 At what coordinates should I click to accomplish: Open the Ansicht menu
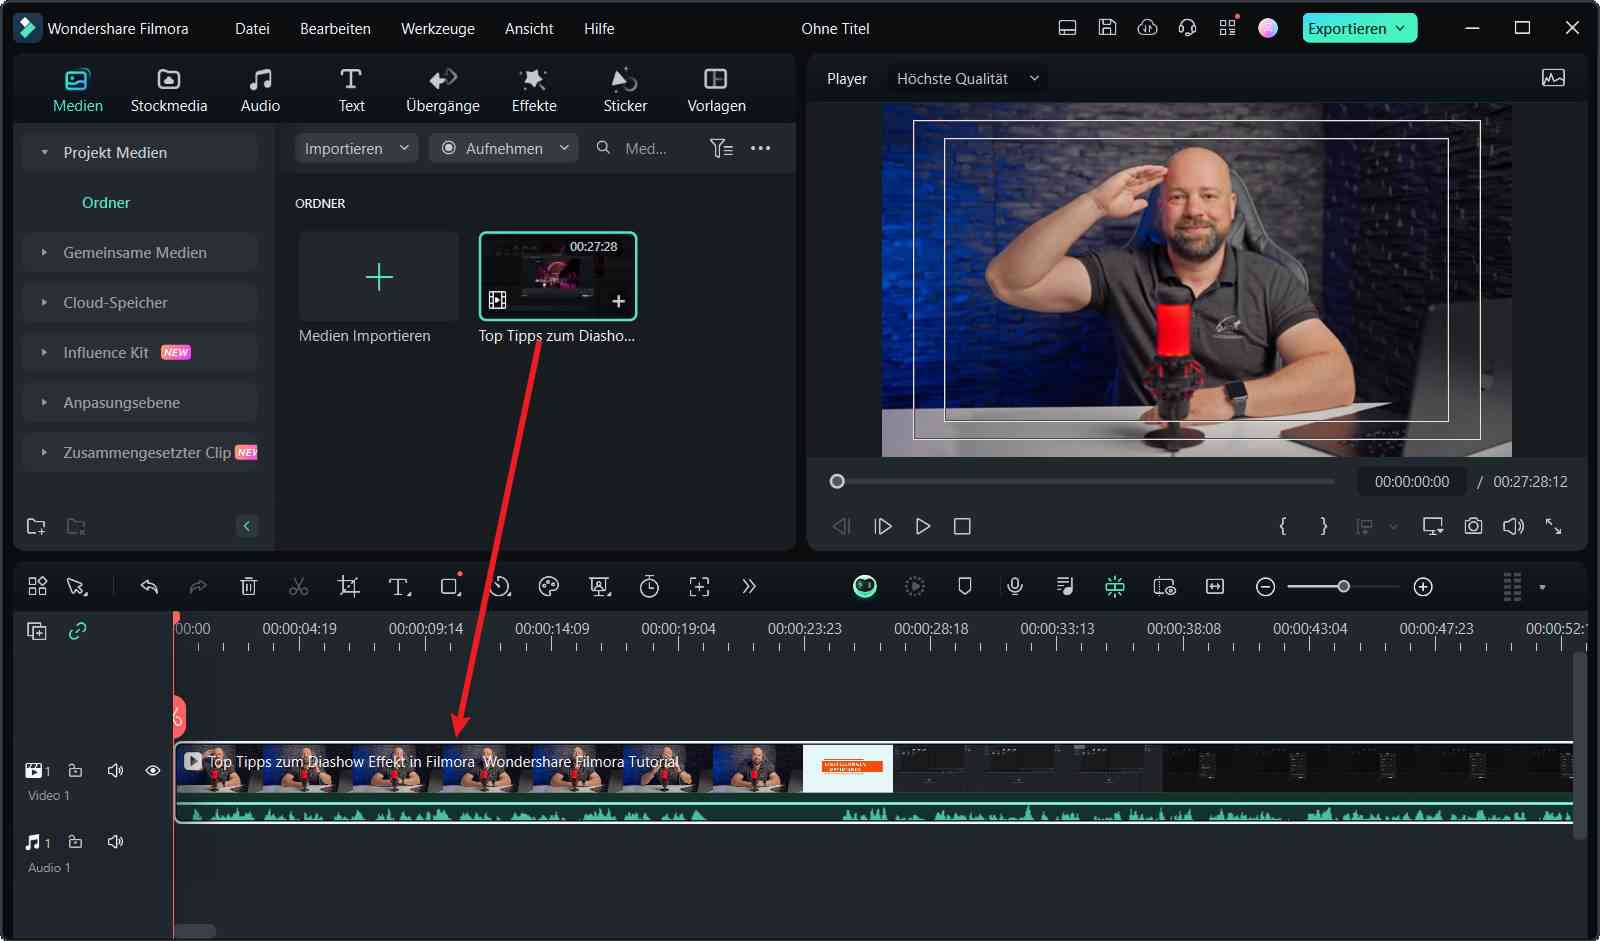529,28
